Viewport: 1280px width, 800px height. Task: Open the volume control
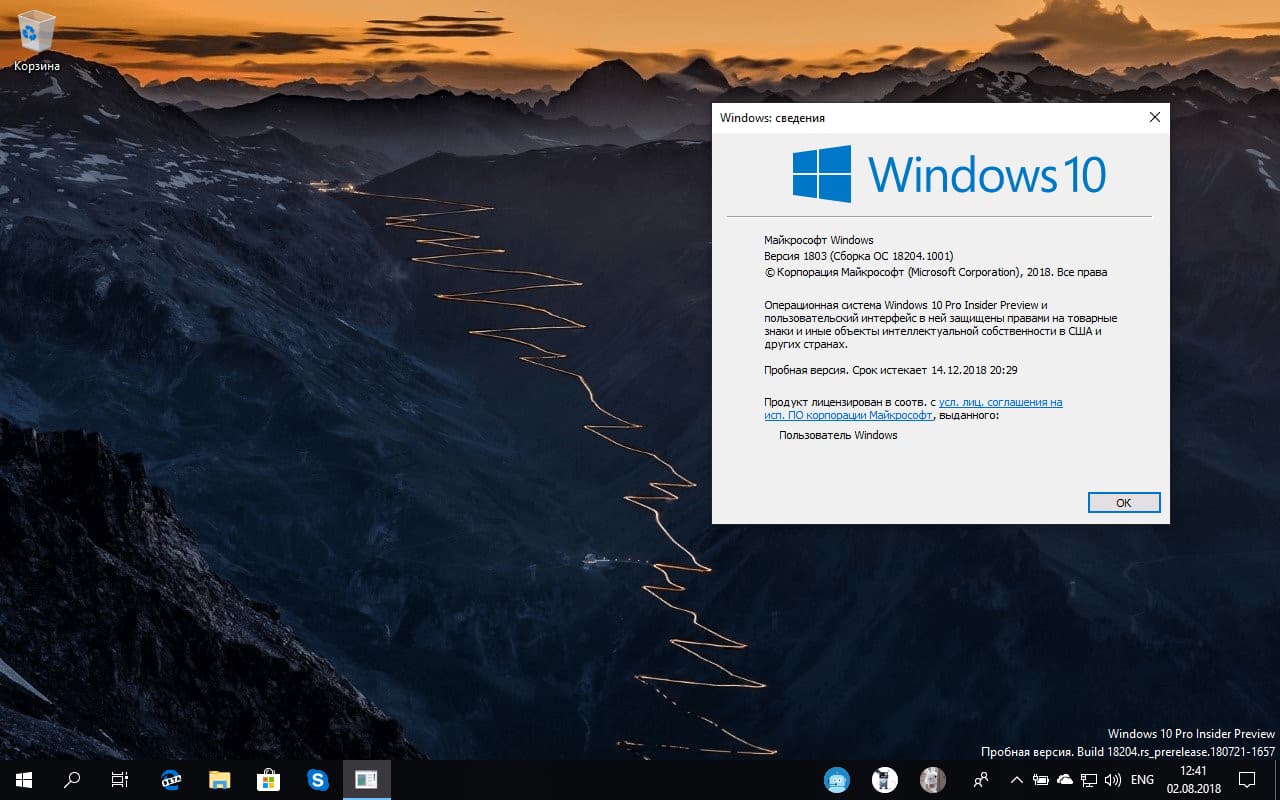coord(1112,780)
